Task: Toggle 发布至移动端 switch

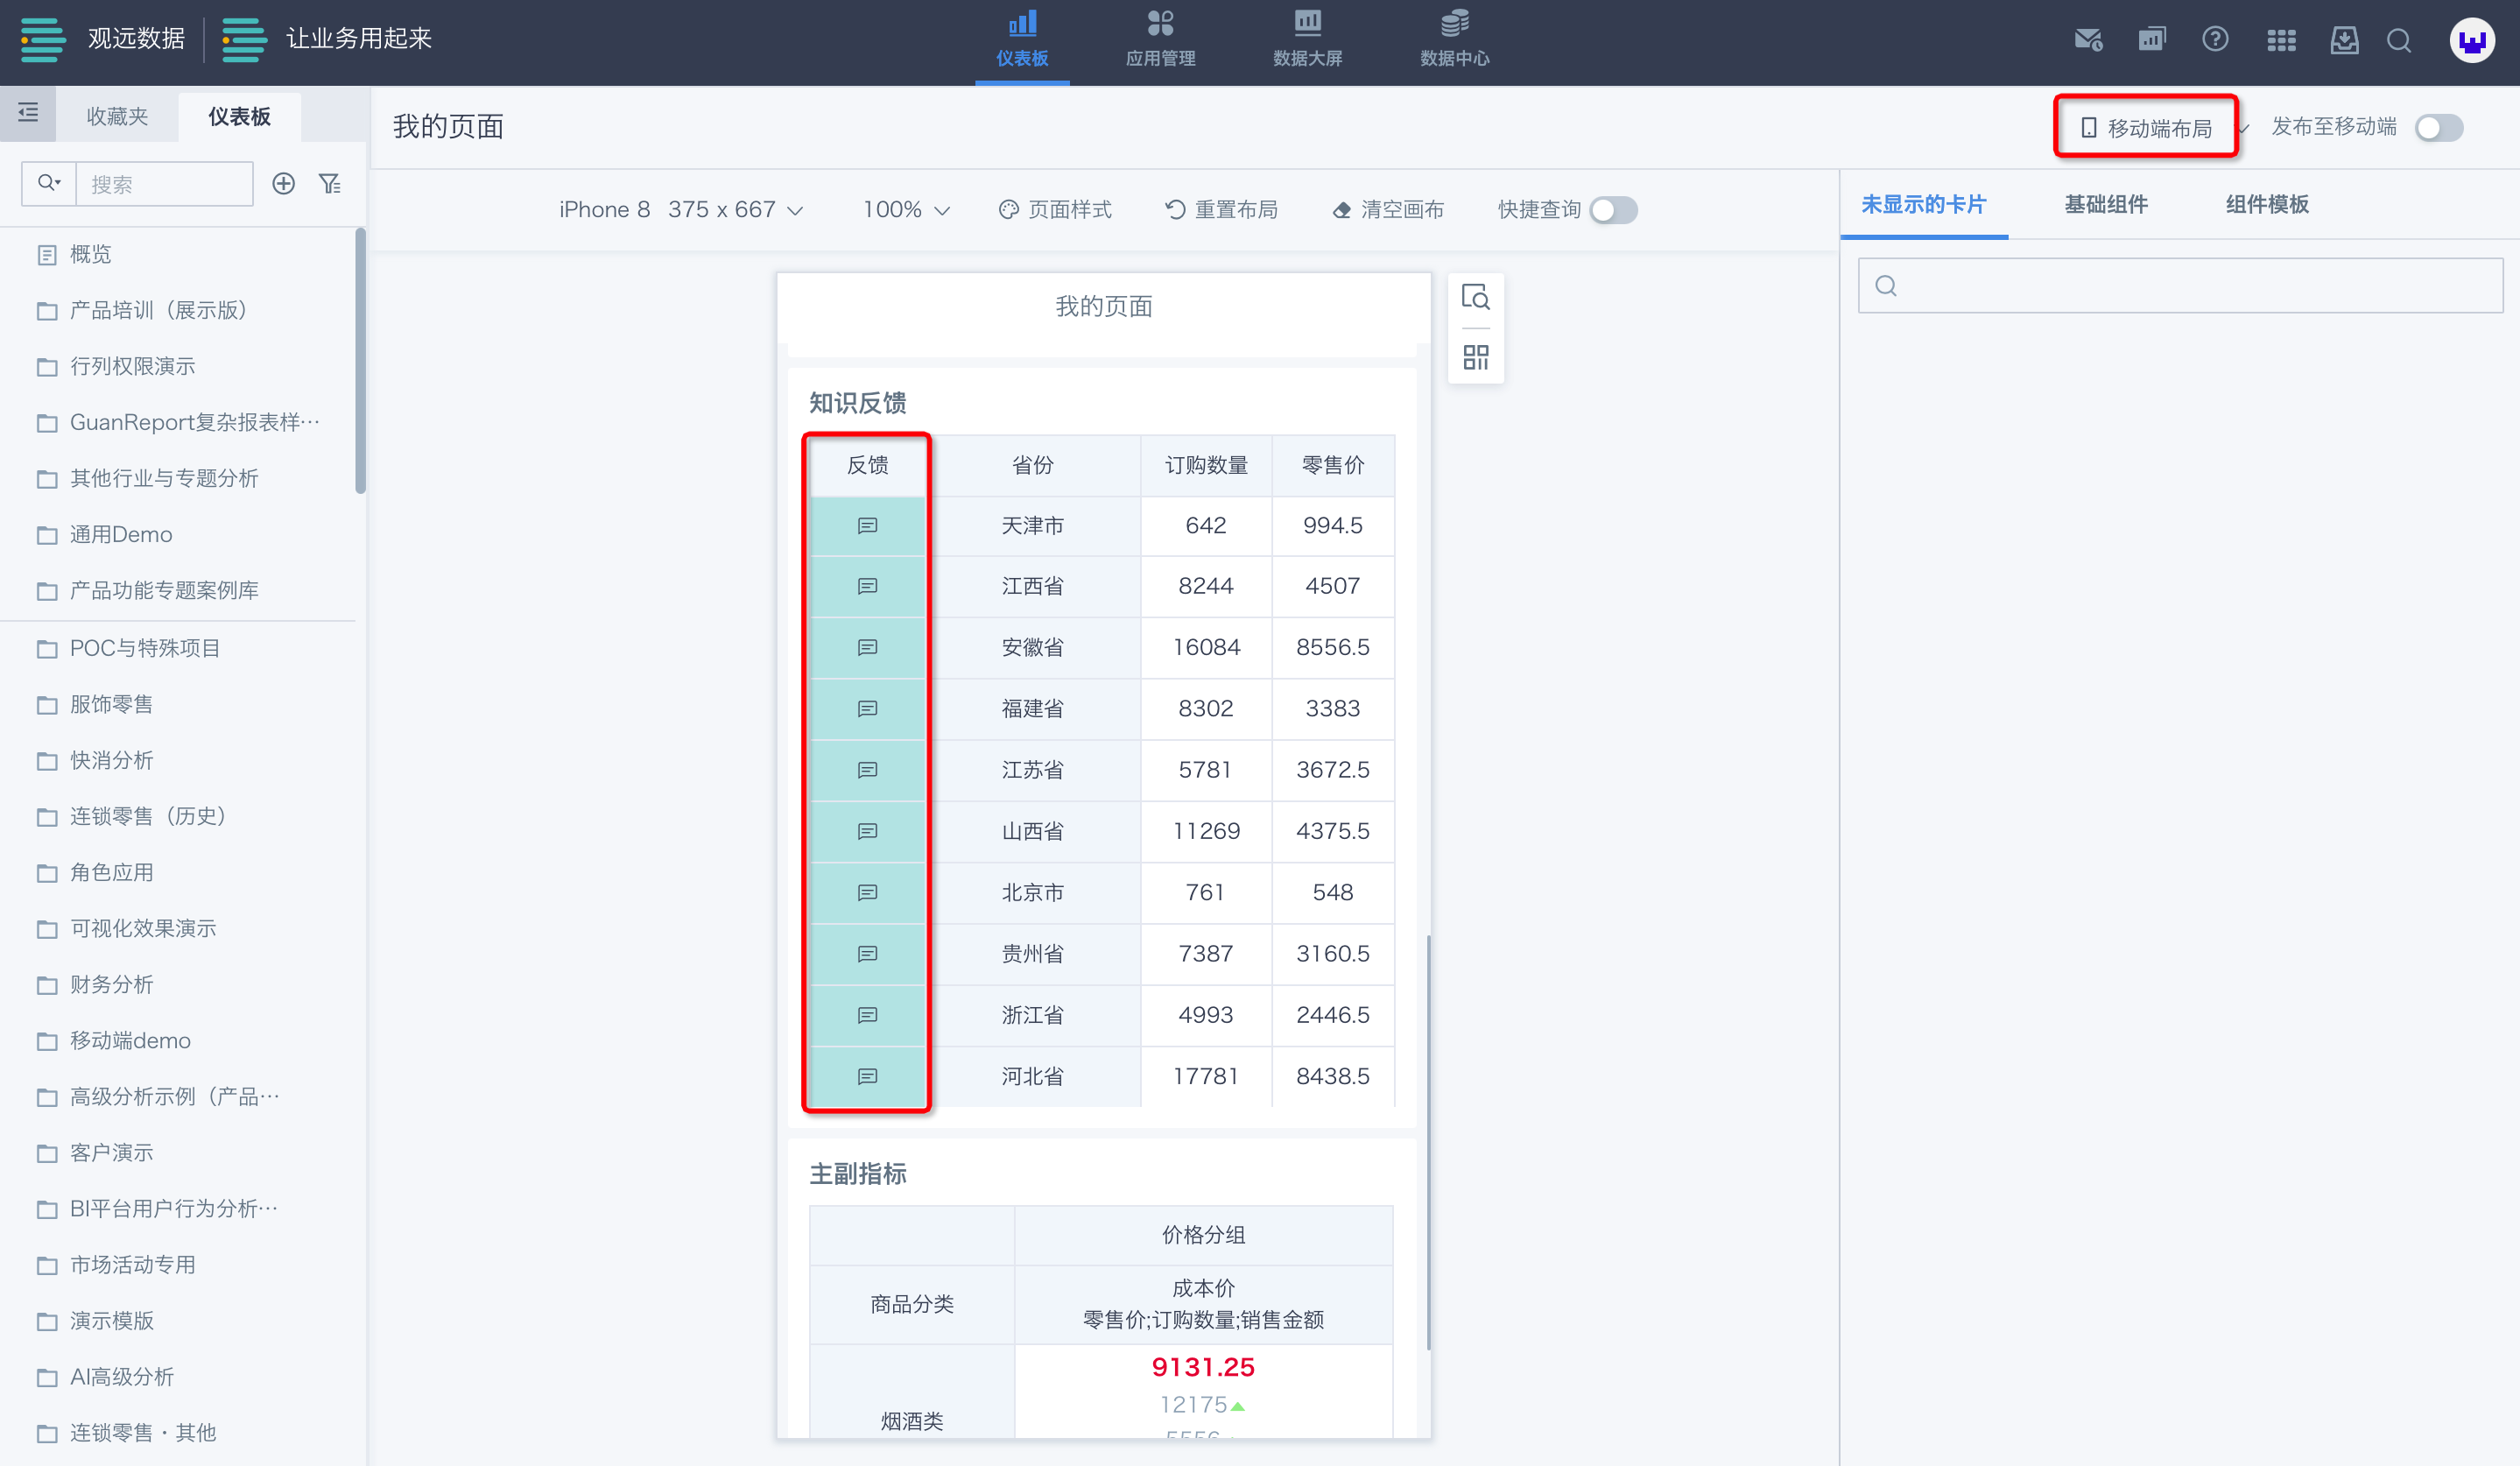Action: 2438,128
